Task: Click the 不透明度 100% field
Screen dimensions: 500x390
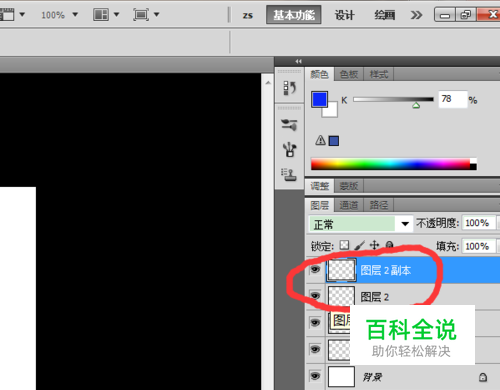Action: pyautogui.click(x=478, y=223)
